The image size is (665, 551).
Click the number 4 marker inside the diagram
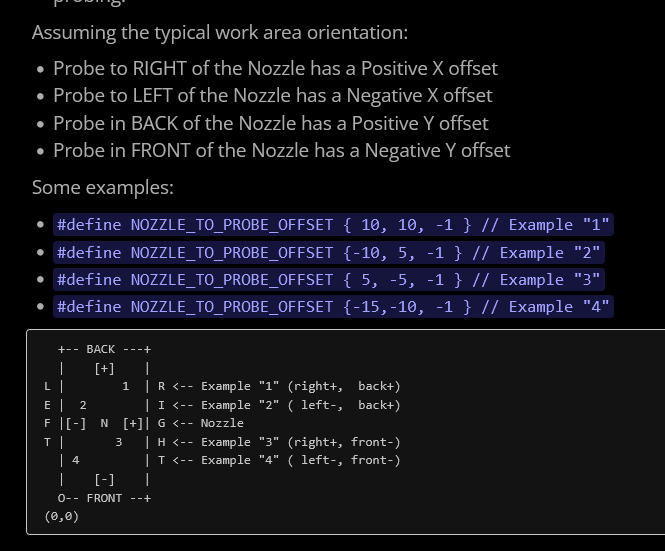76,460
